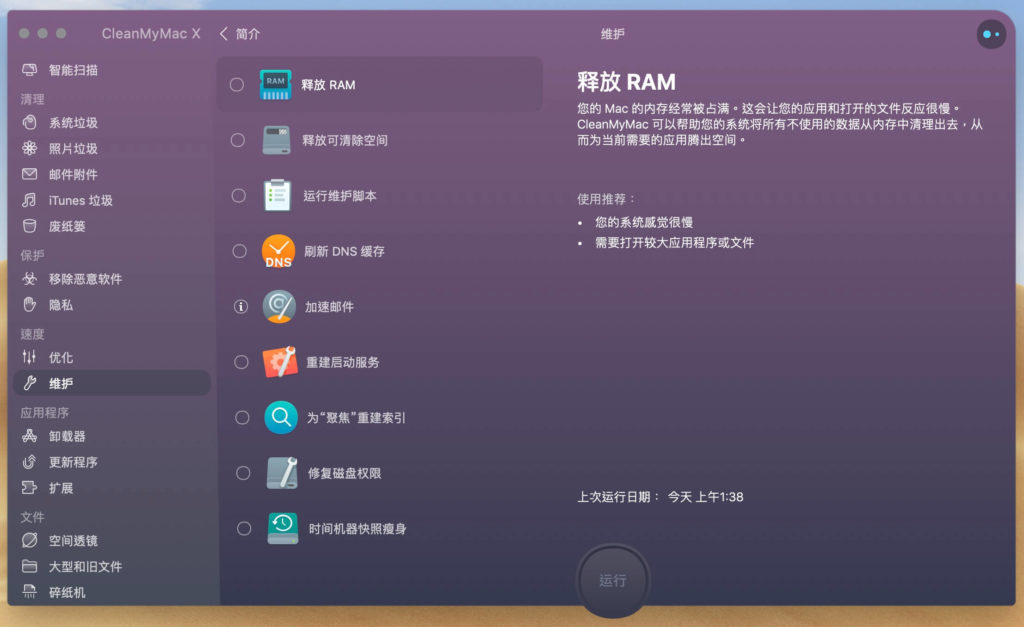
Task: Click the 重建启动服务 gear wrench icon
Action: tap(280, 362)
